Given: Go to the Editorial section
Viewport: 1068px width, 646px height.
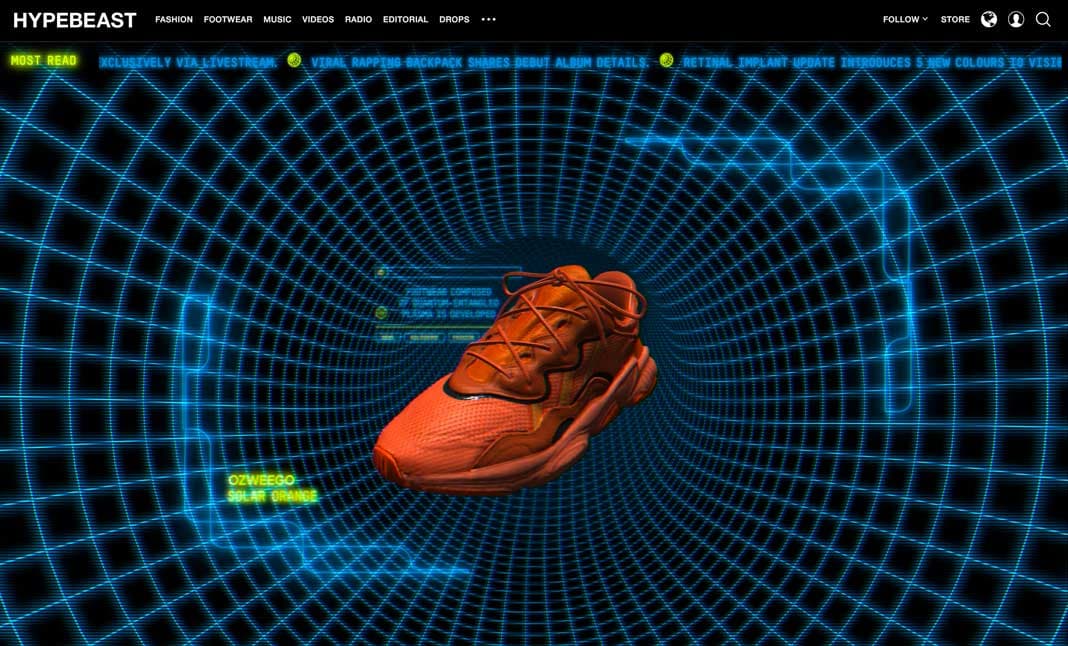Looking at the screenshot, I should tap(405, 20).
